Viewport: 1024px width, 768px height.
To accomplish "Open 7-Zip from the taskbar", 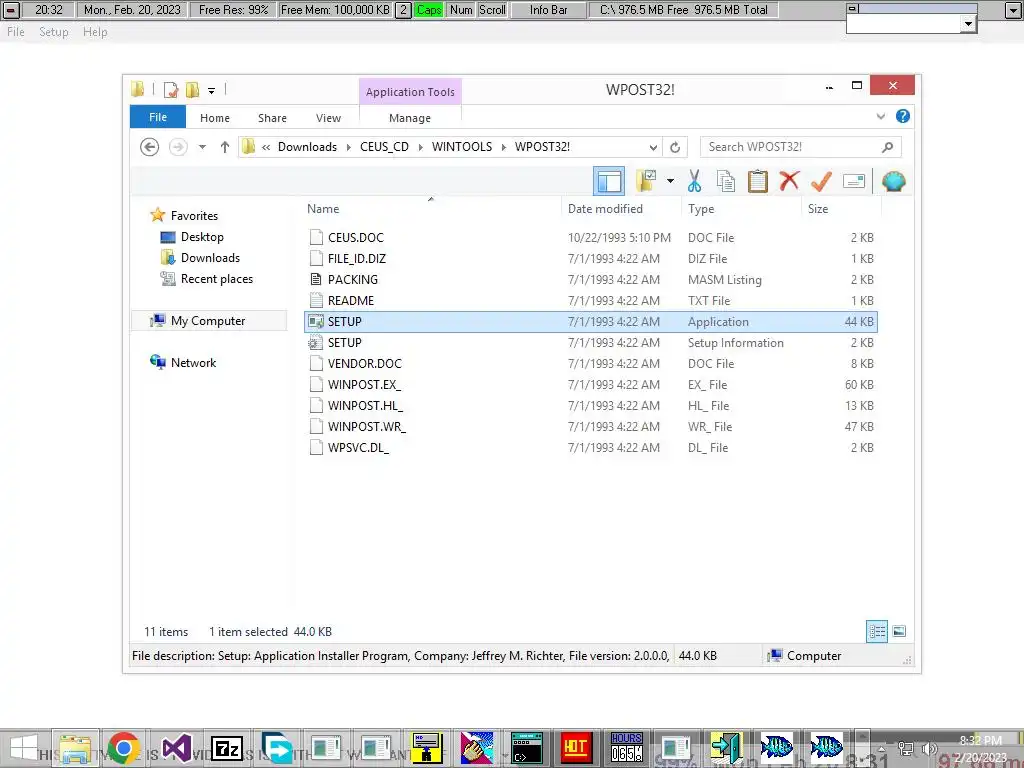I will [x=227, y=748].
